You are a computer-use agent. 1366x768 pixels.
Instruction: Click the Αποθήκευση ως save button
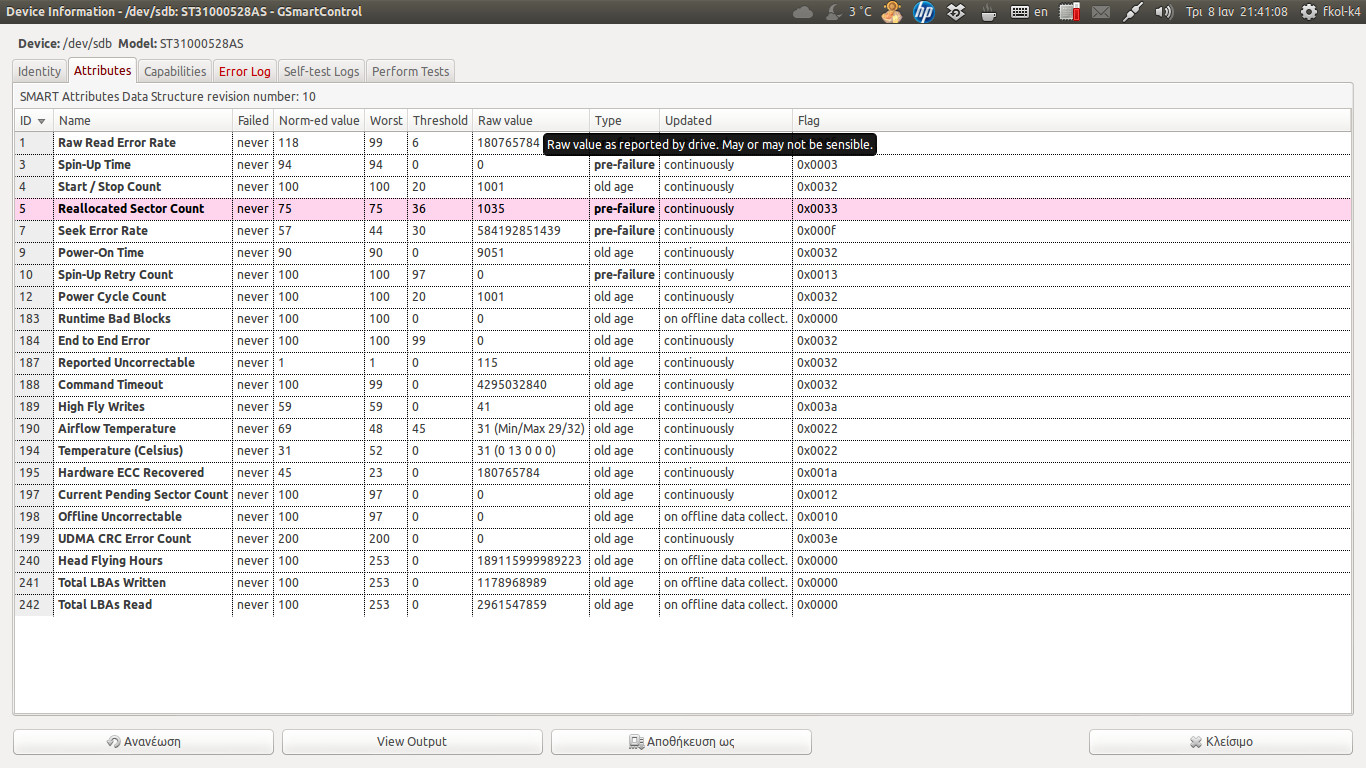[x=681, y=742]
